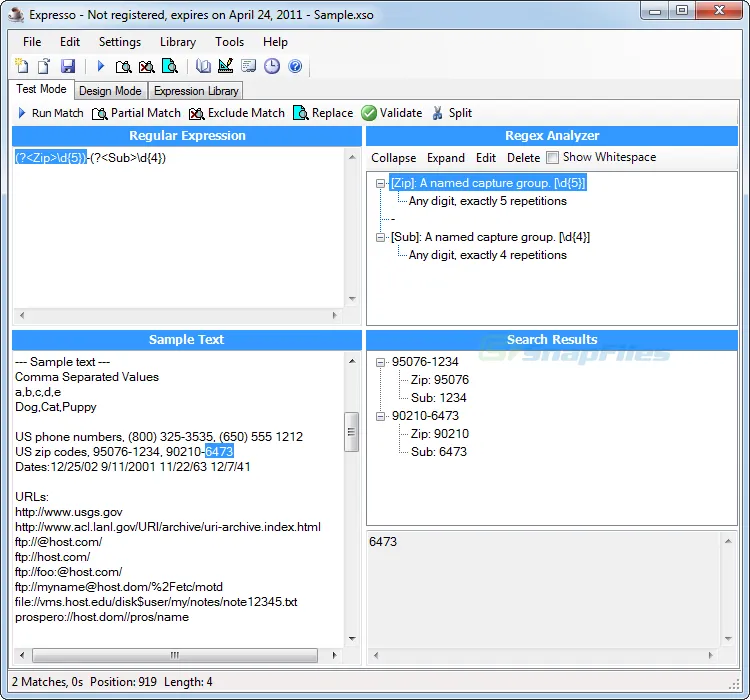The height and width of the screenshot is (700, 750).
Task: Open the Library menu
Action: (x=178, y=42)
